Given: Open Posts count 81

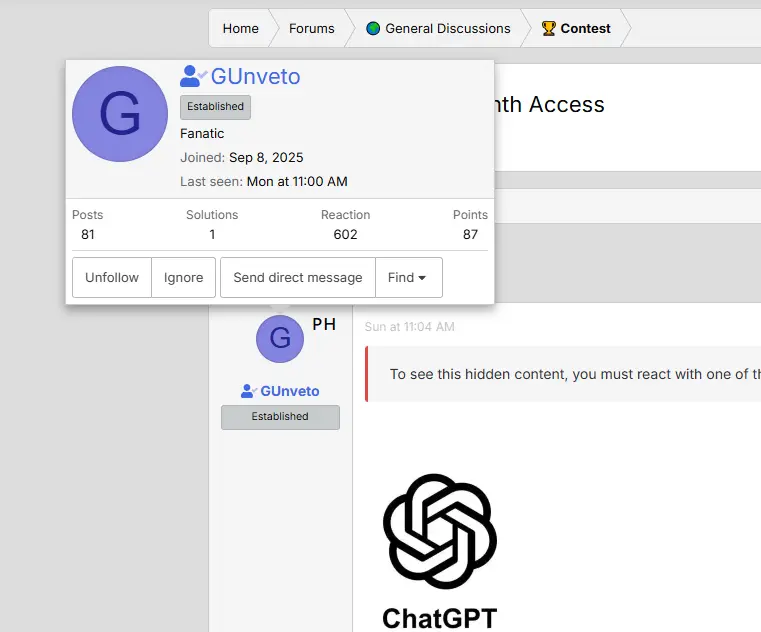Looking at the screenshot, I should pyautogui.click(x=88, y=234).
